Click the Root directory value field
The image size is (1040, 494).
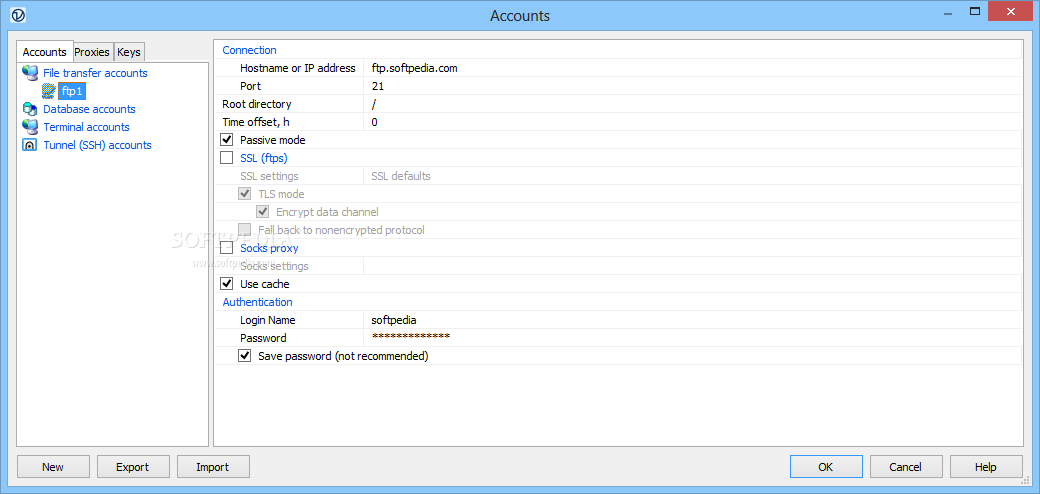coord(692,104)
